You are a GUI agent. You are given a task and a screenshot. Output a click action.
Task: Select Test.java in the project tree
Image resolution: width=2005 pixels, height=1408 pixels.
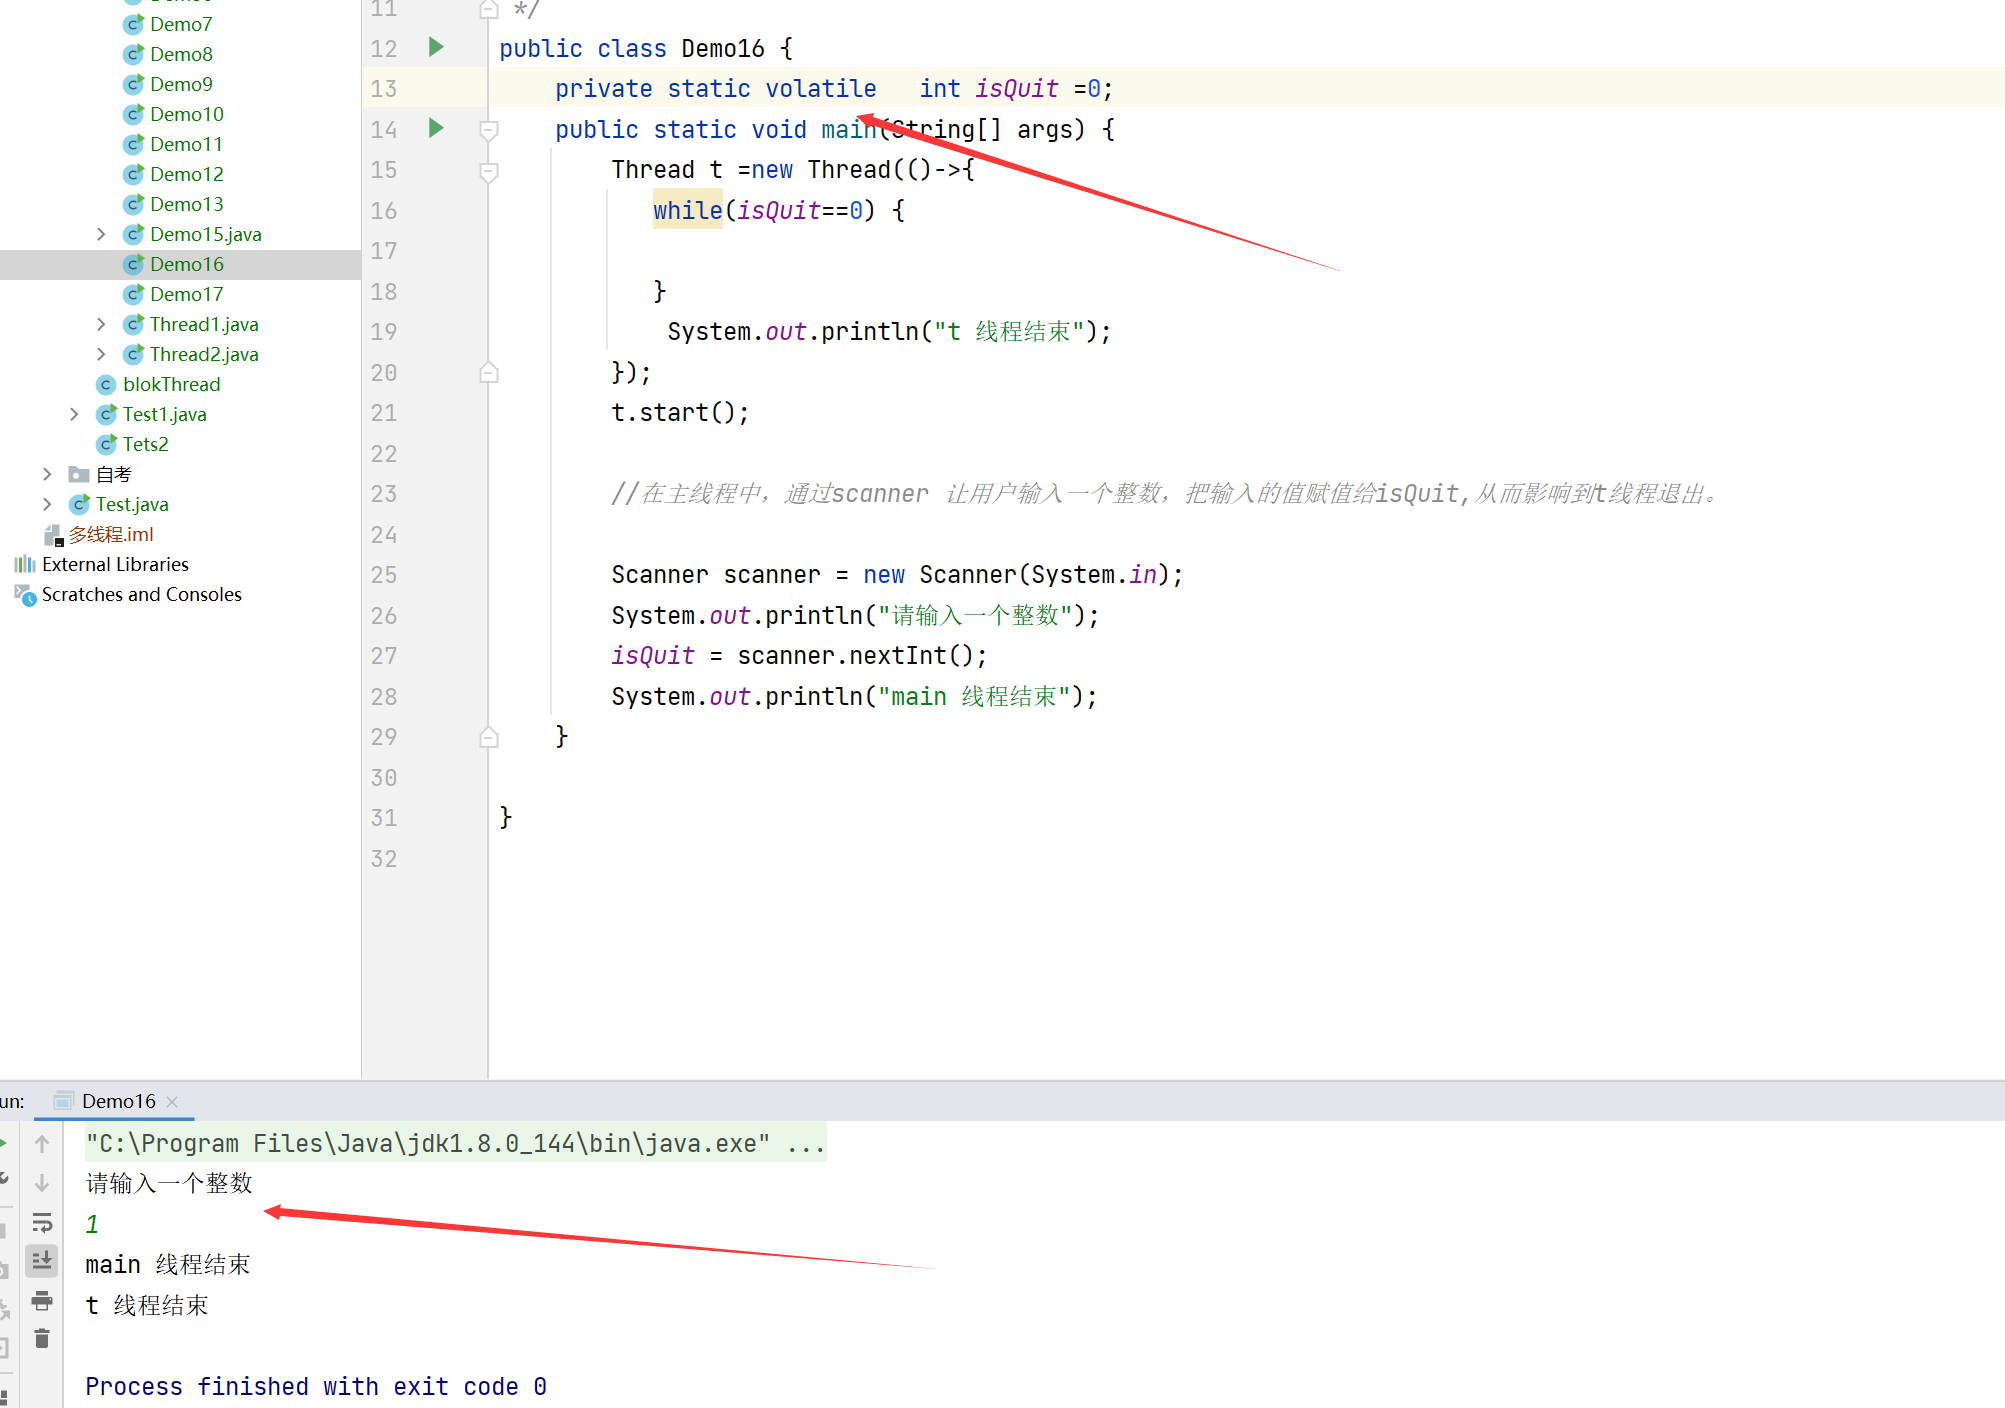[132, 504]
